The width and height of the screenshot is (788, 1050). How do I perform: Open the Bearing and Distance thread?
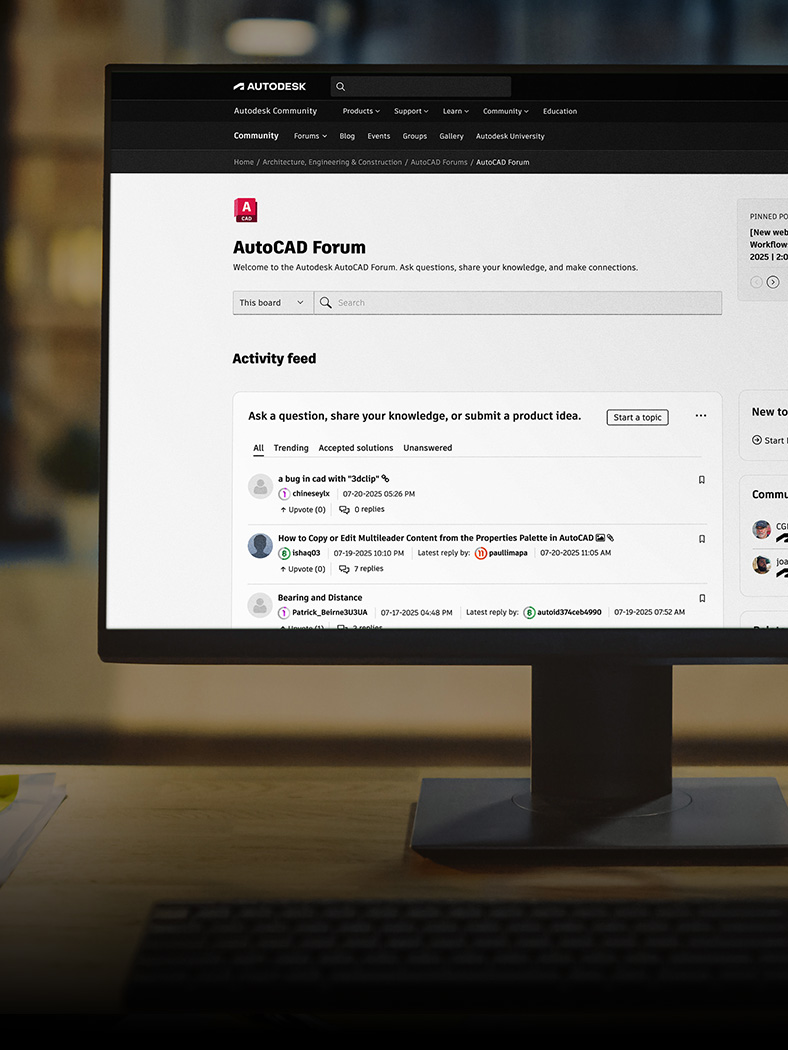pyautogui.click(x=320, y=597)
